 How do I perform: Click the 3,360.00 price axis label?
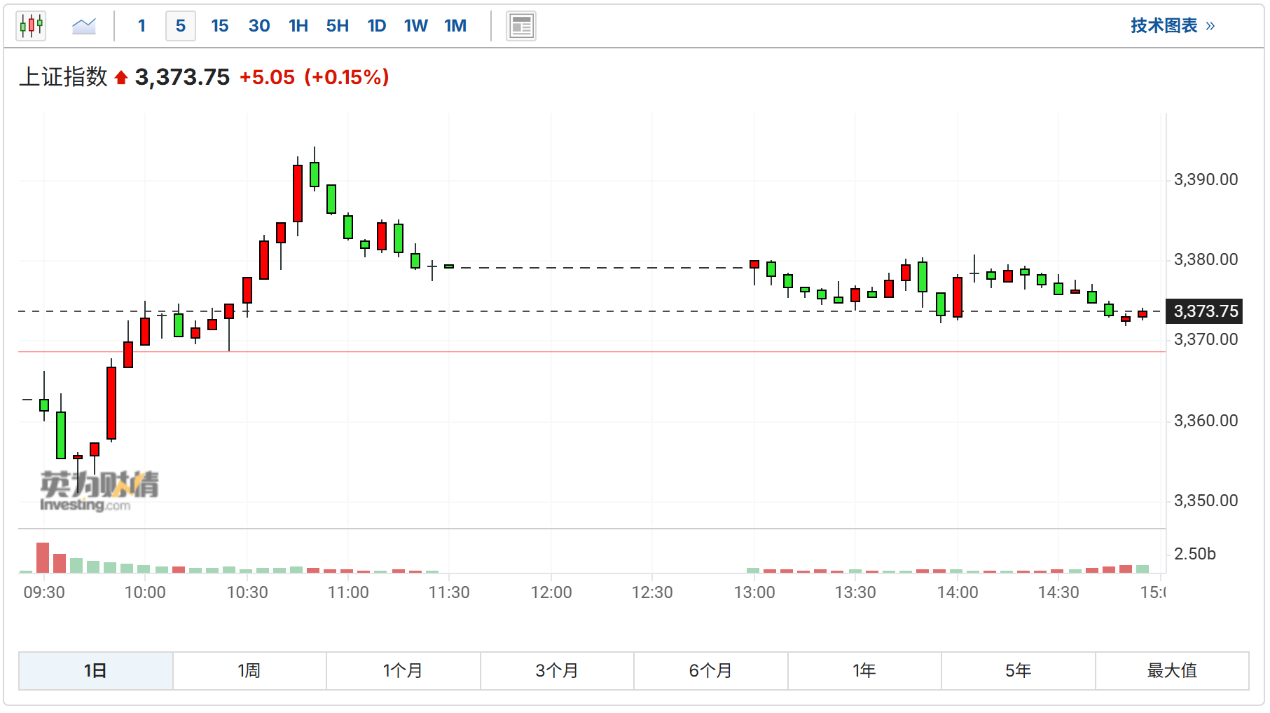pyautogui.click(x=1206, y=421)
